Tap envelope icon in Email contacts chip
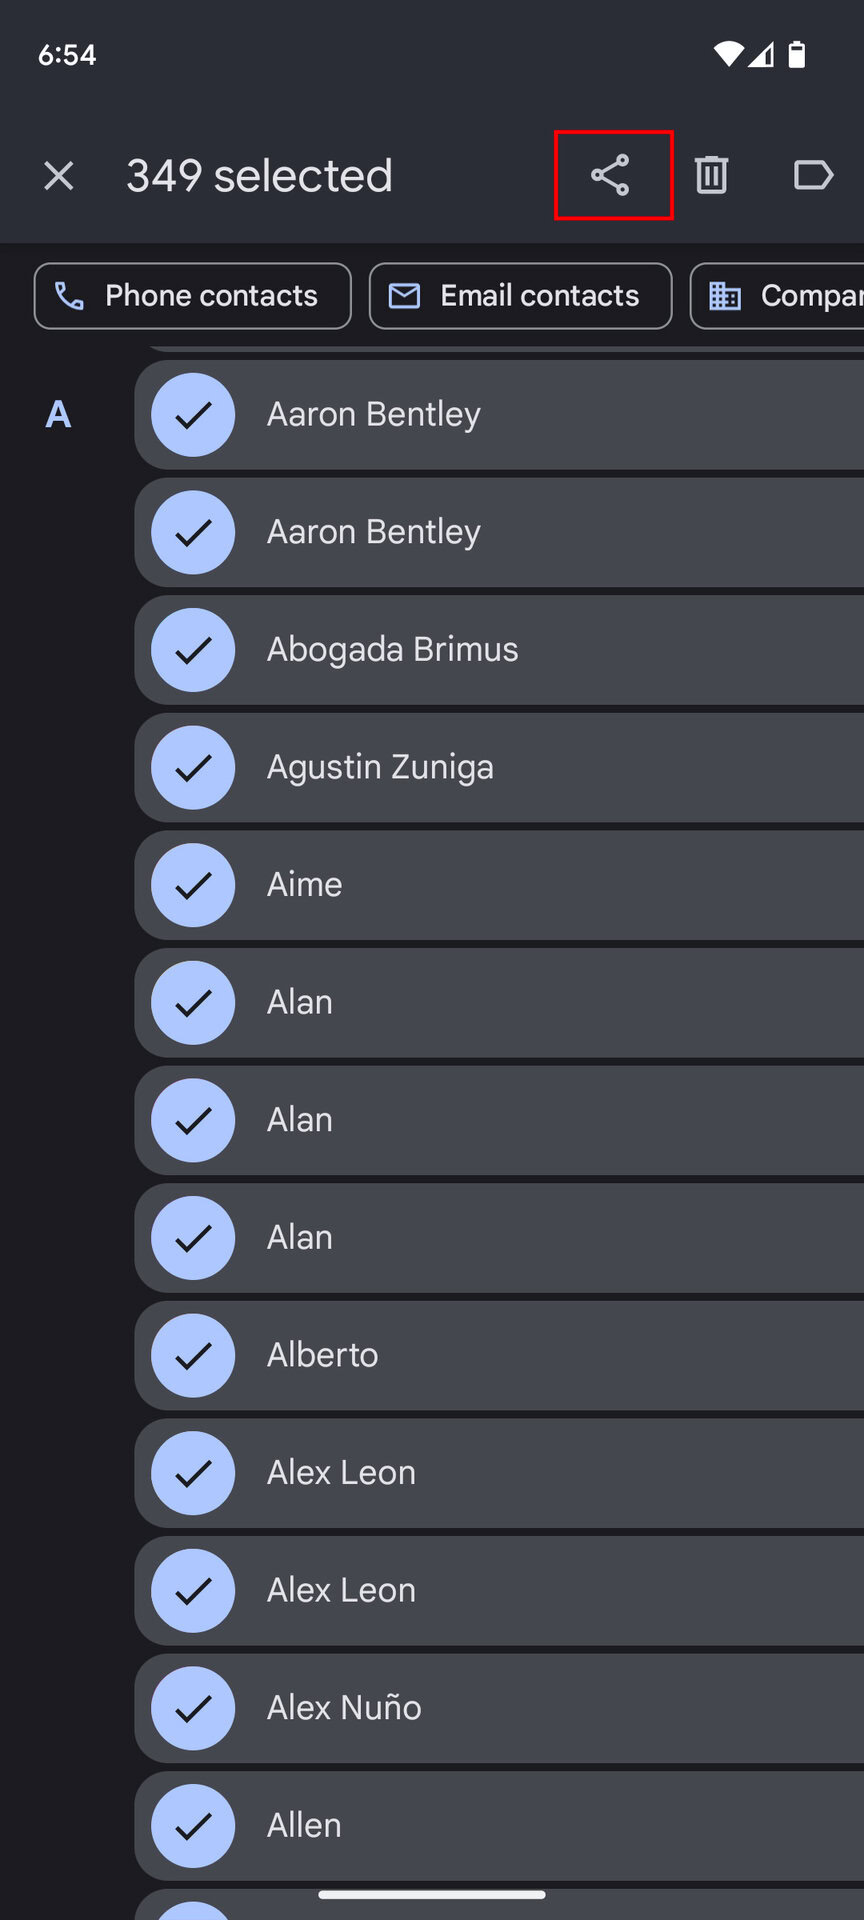Screen dimensions: 864x1920 (404, 296)
